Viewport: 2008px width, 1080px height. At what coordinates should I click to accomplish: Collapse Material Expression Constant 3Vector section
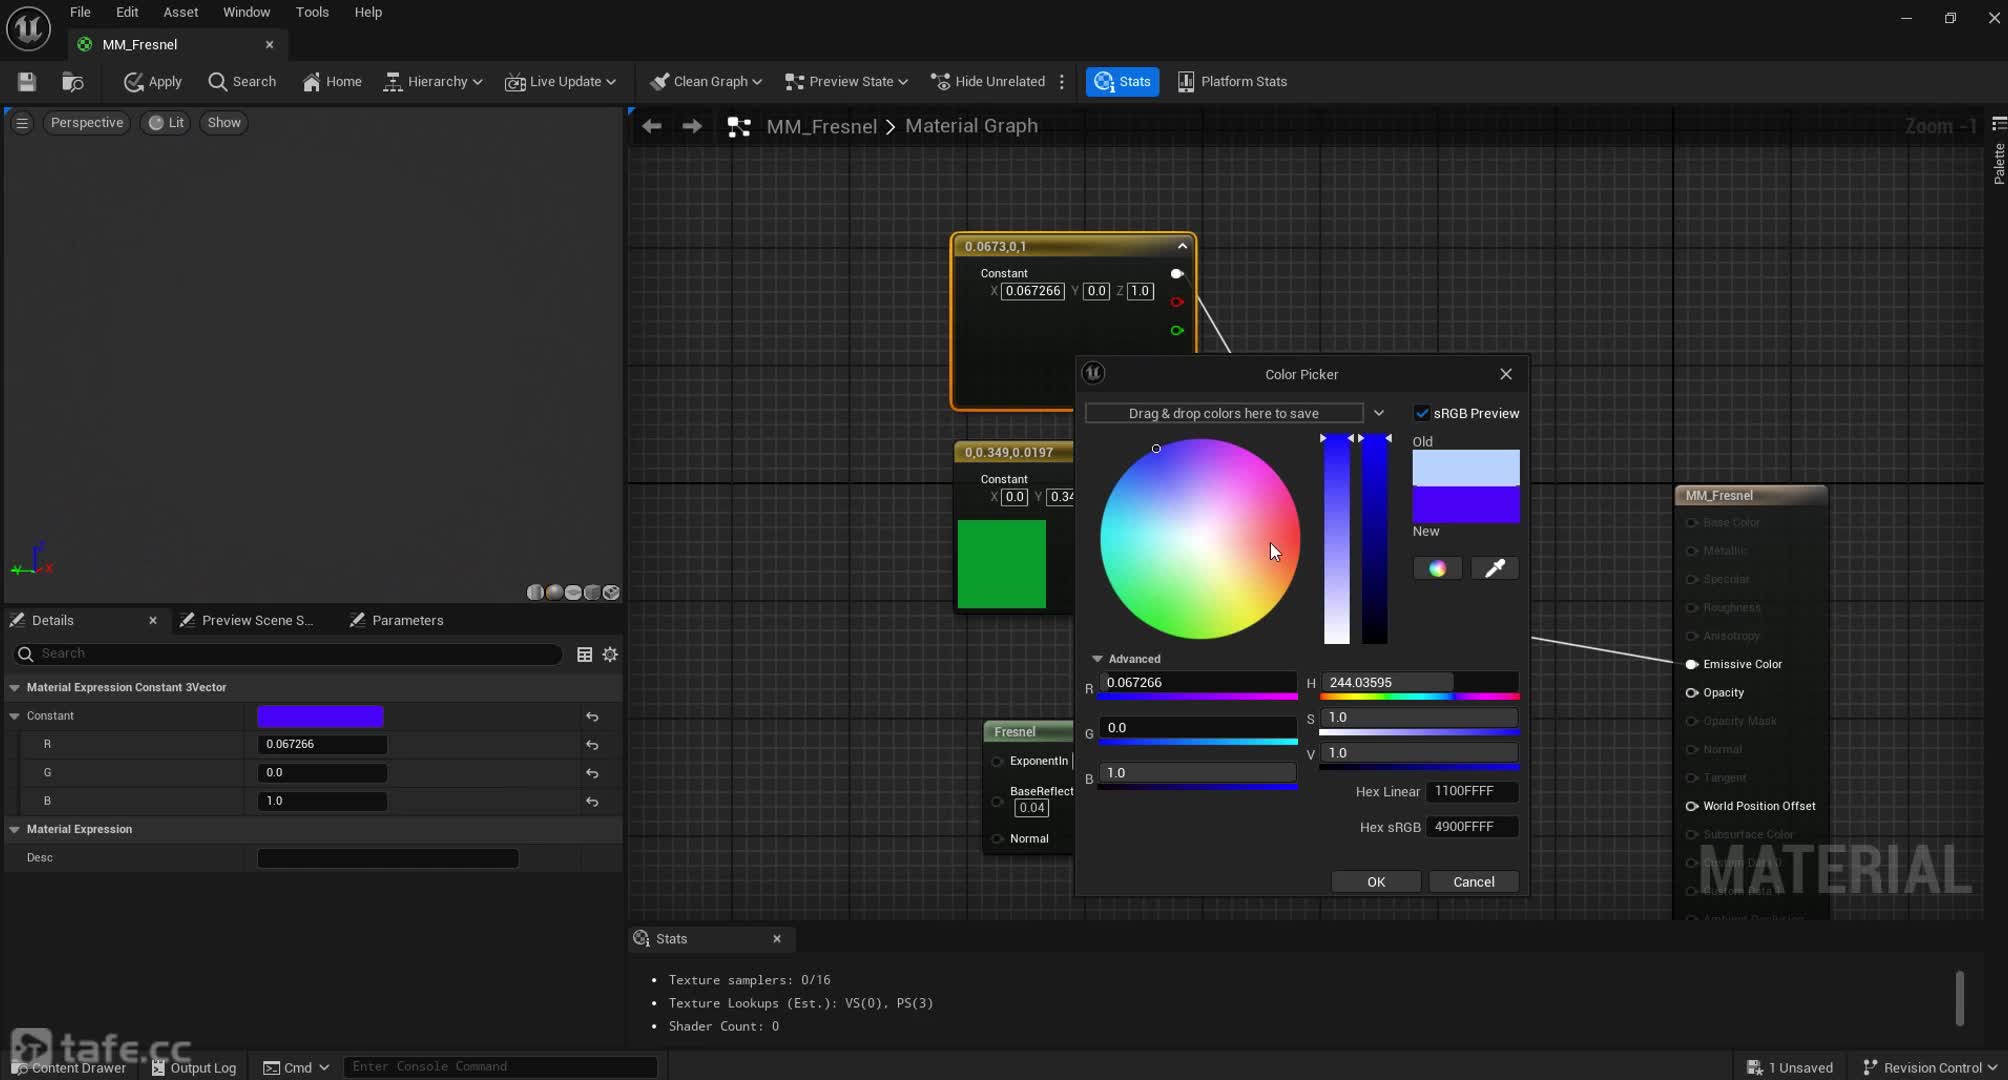[x=15, y=688]
